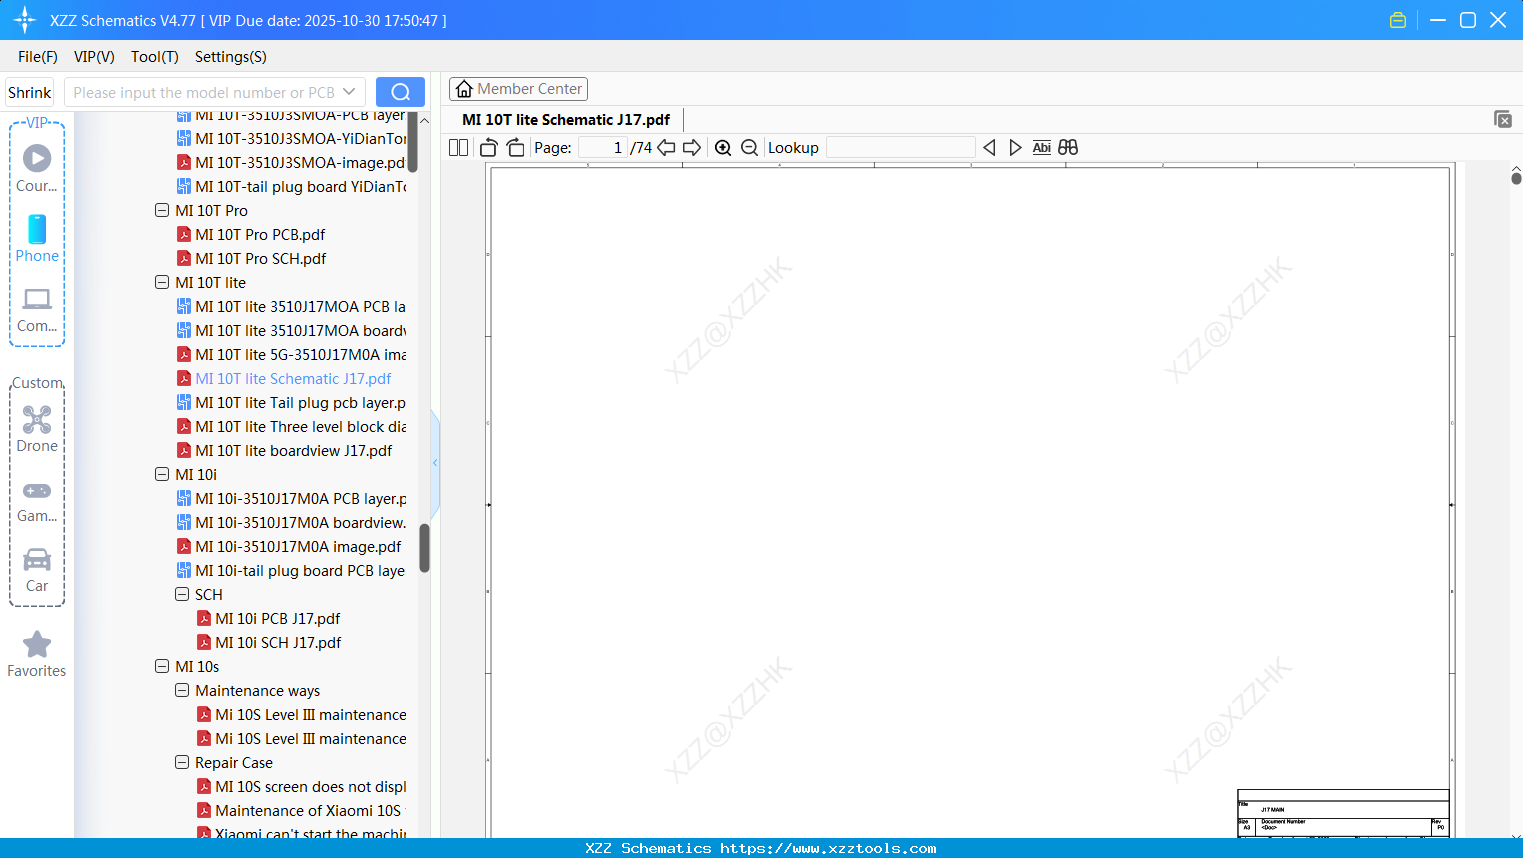Open MI 10T Pro PCB.pdf
The image size is (1523, 858).
click(x=251, y=235)
